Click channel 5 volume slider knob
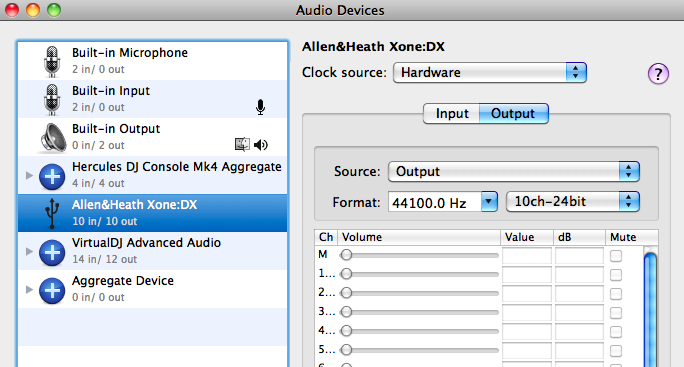 point(346,350)
